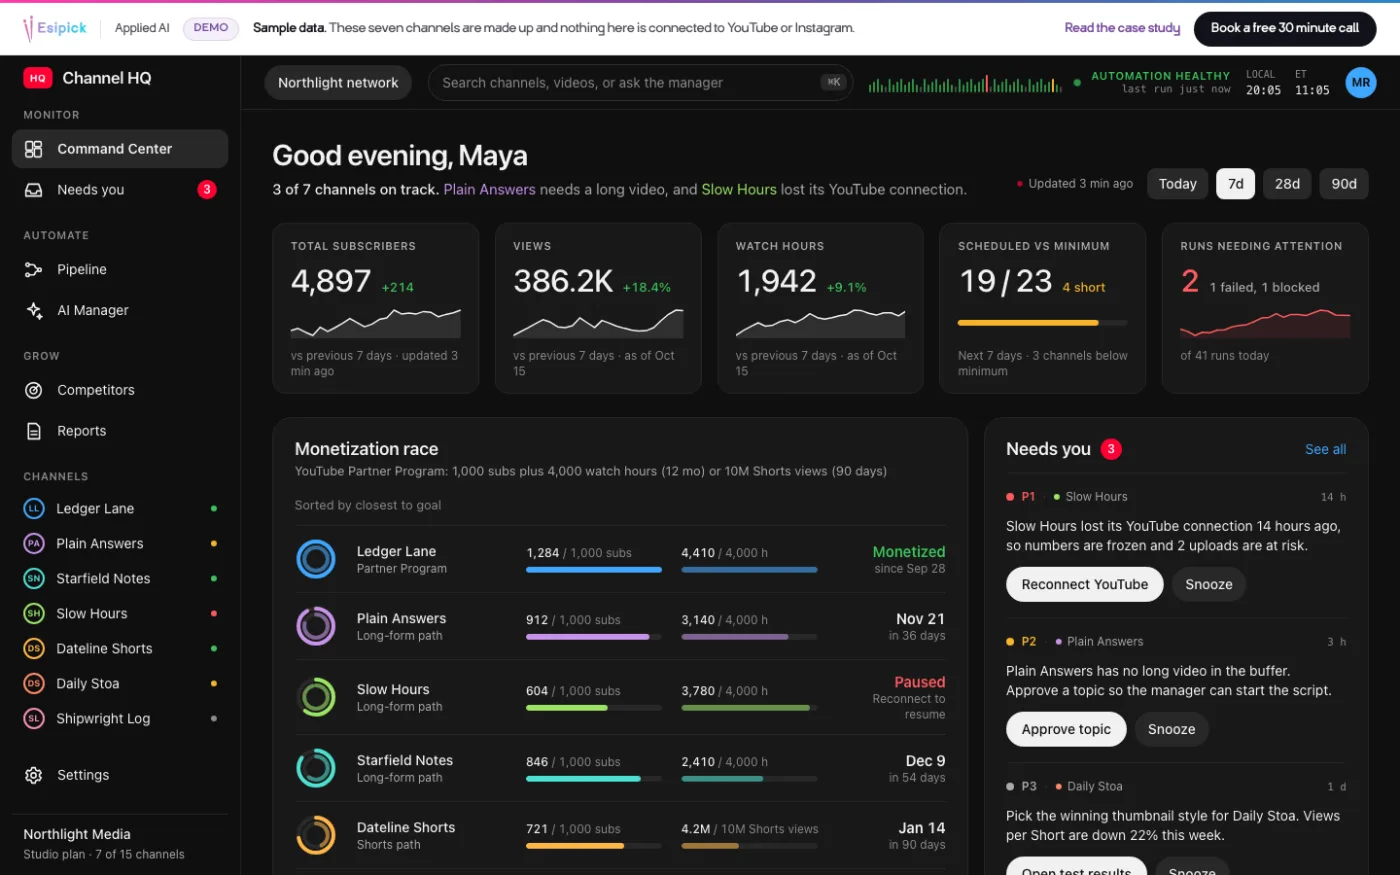Screen dimensions: 1400x875
Task: Click the search channels input field
Action: pyautogui.click(x=640, y=83)
